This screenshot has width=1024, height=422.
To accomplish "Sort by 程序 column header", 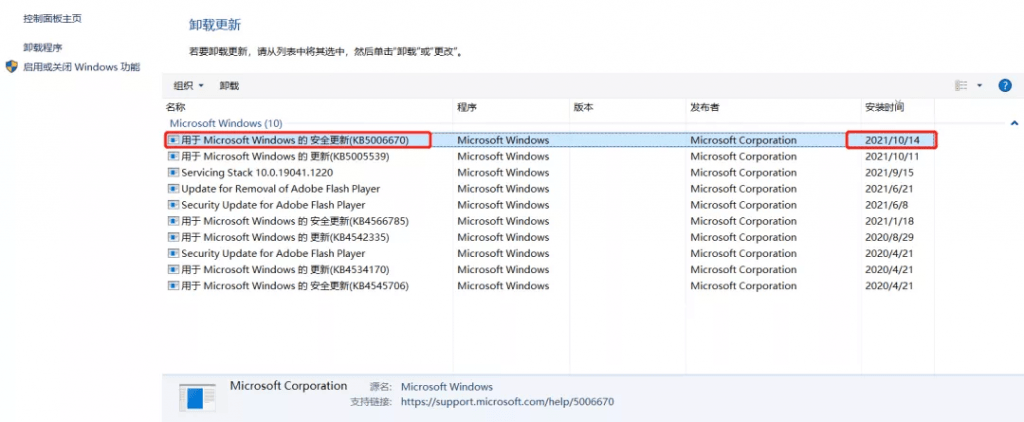I will click(x=468, y=107).
